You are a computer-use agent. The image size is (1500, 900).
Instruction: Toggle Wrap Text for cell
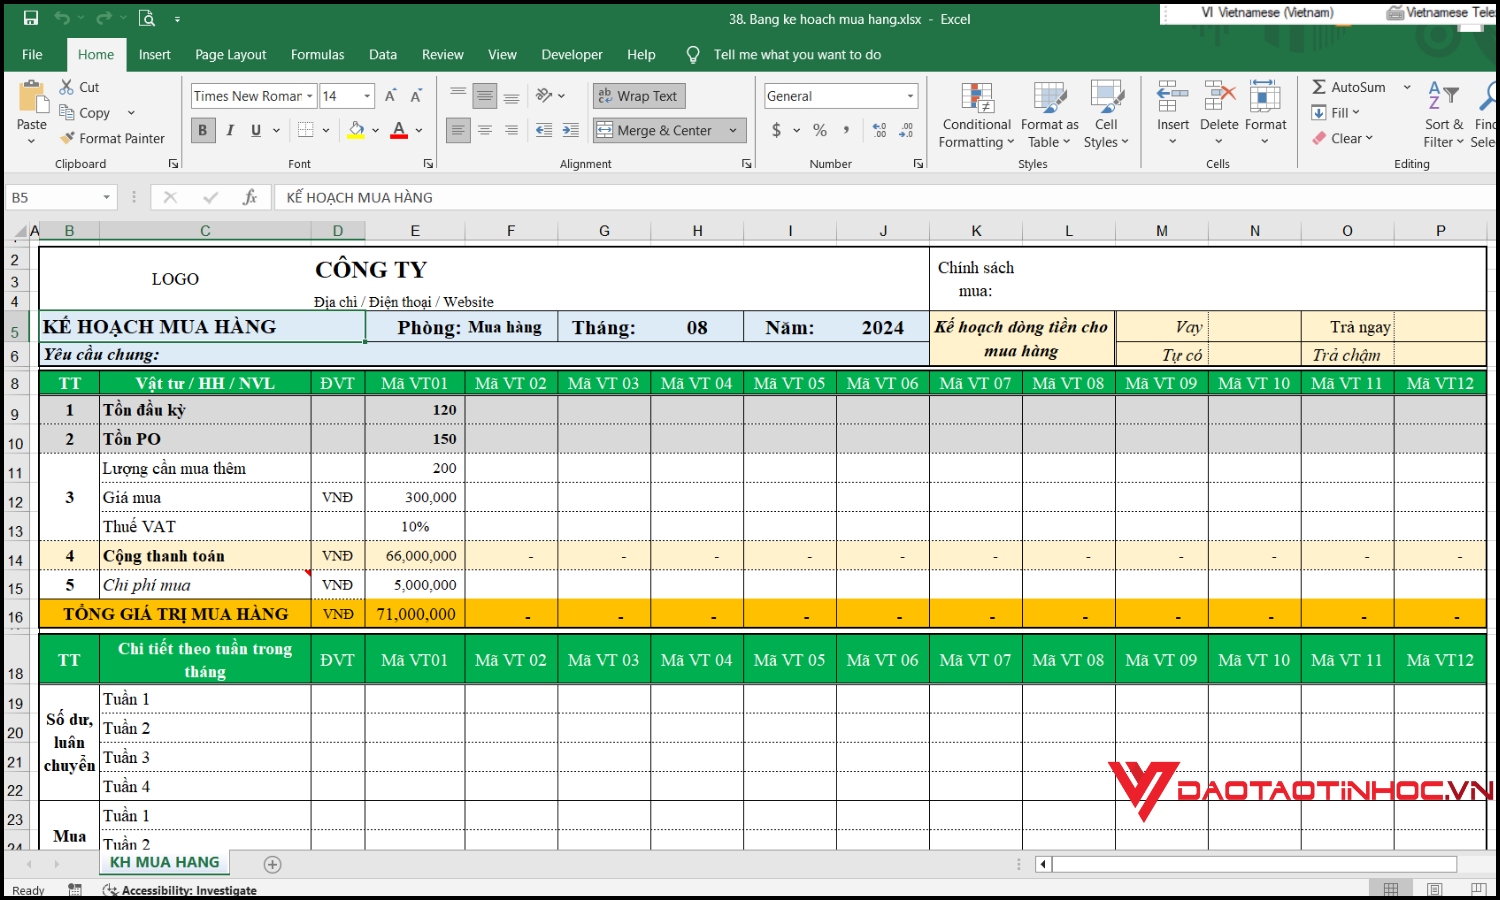pyautogui.click(x=638, y=96)
